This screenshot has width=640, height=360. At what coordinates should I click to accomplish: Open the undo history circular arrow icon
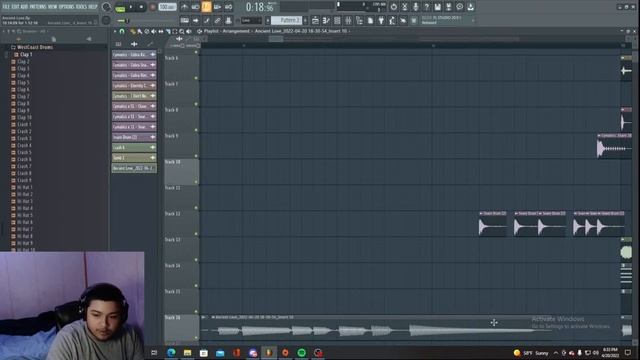click(x=393, y=7)
